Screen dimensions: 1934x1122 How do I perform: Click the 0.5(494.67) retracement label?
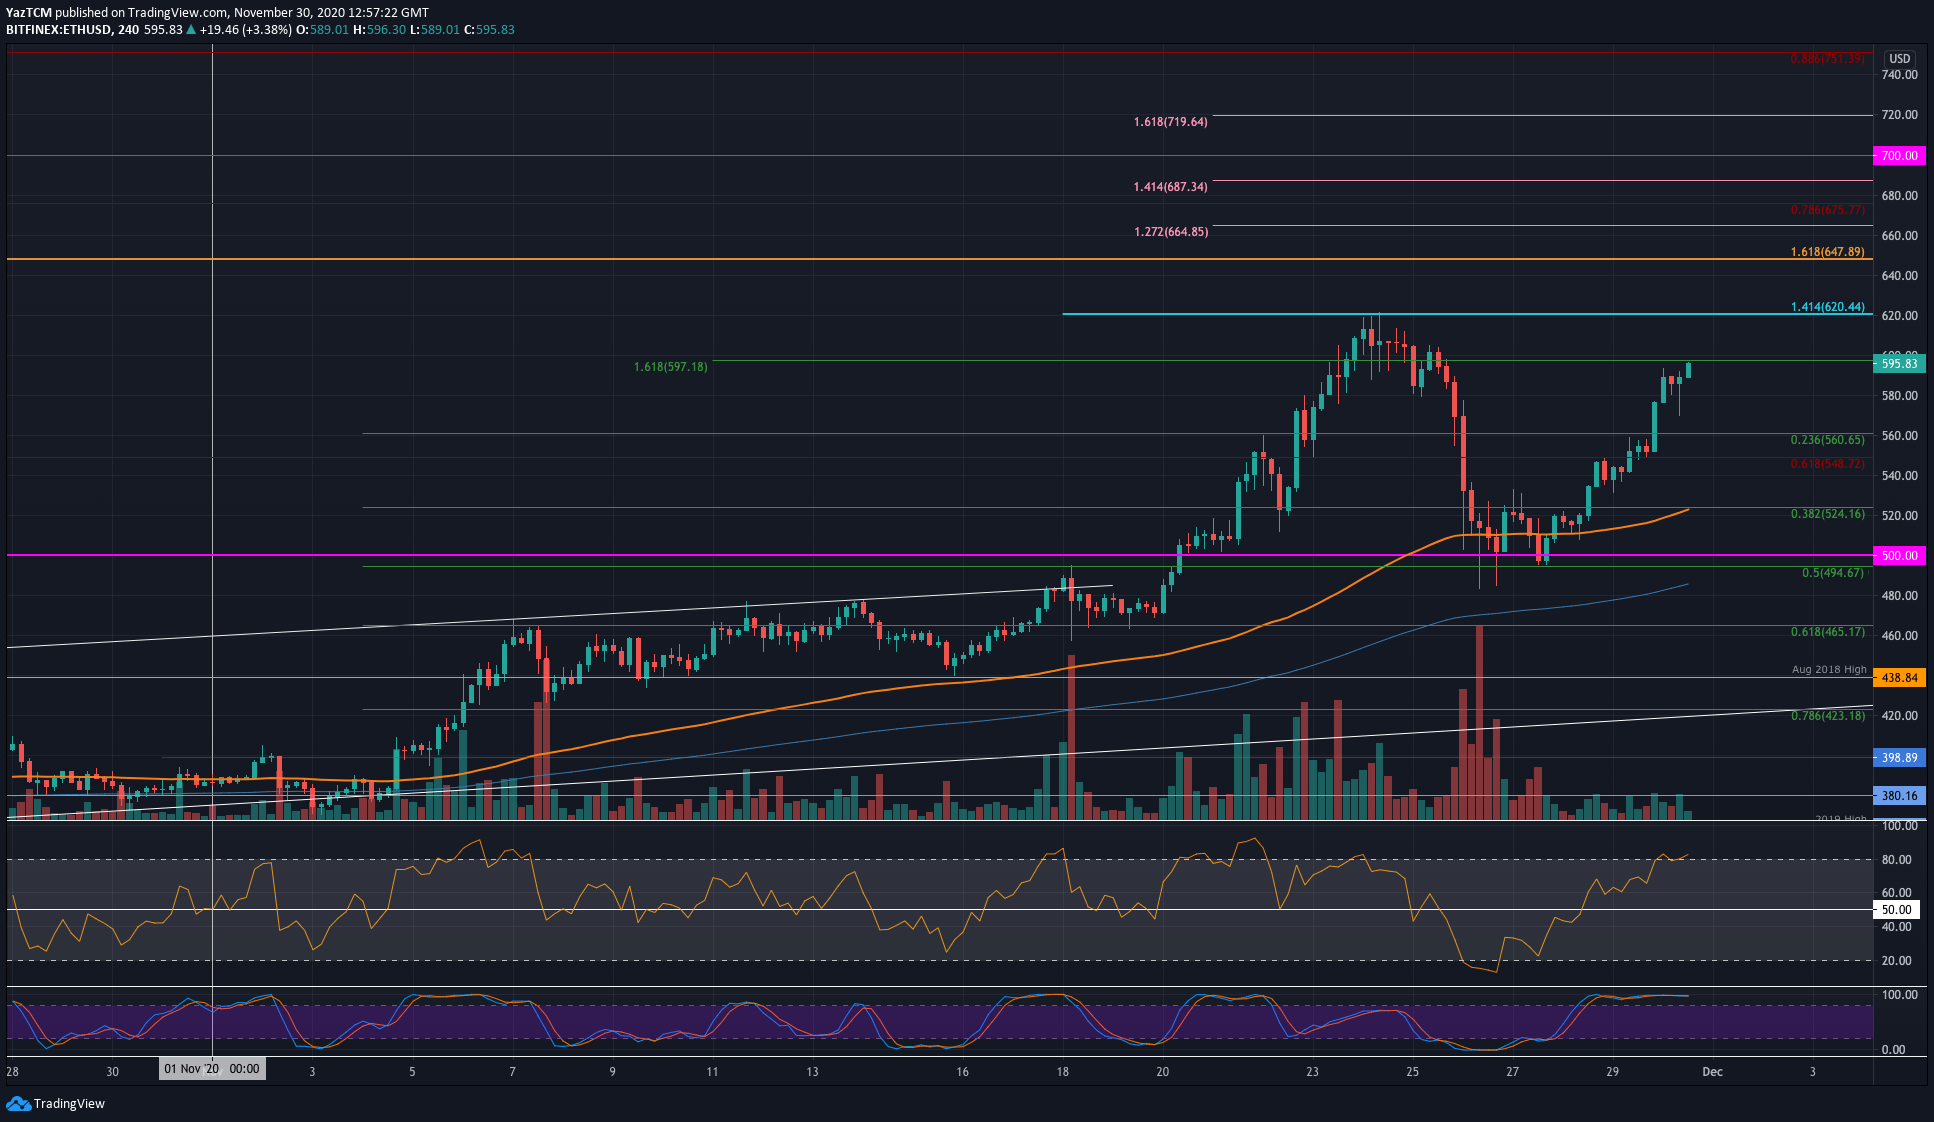pyautogui.click(x=1832, y=573)
